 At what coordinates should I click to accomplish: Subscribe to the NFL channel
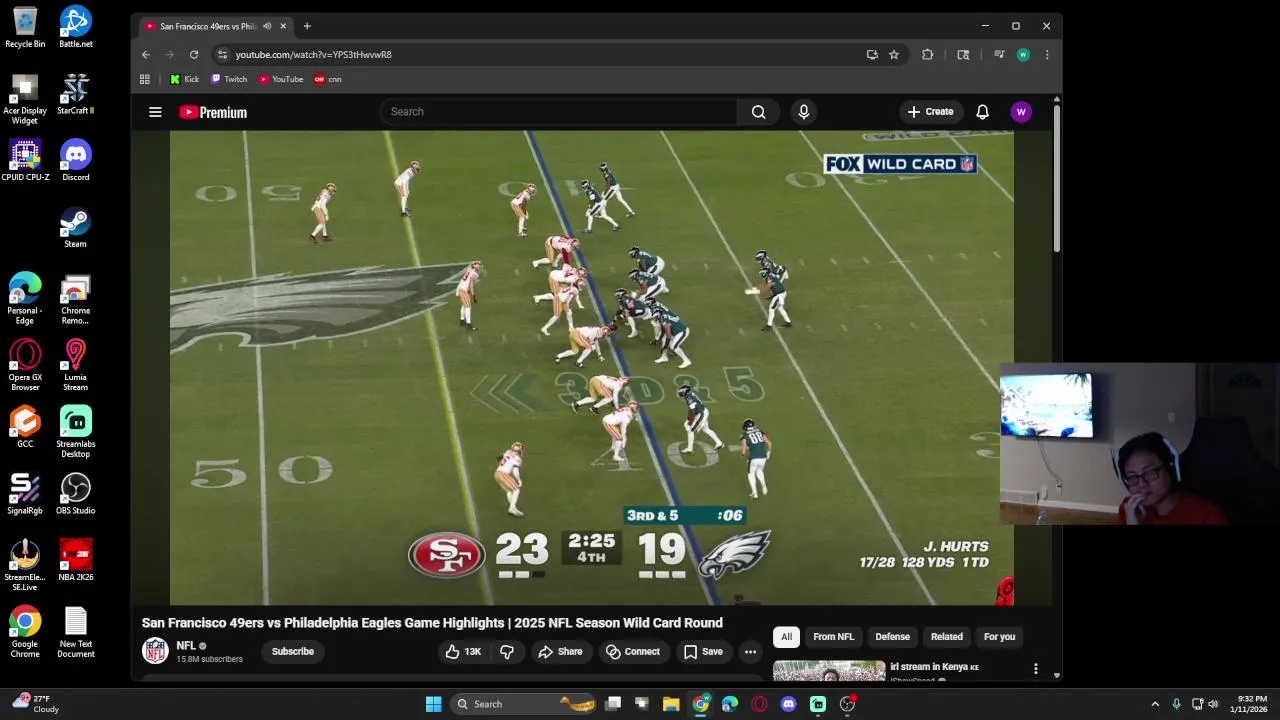293,651
